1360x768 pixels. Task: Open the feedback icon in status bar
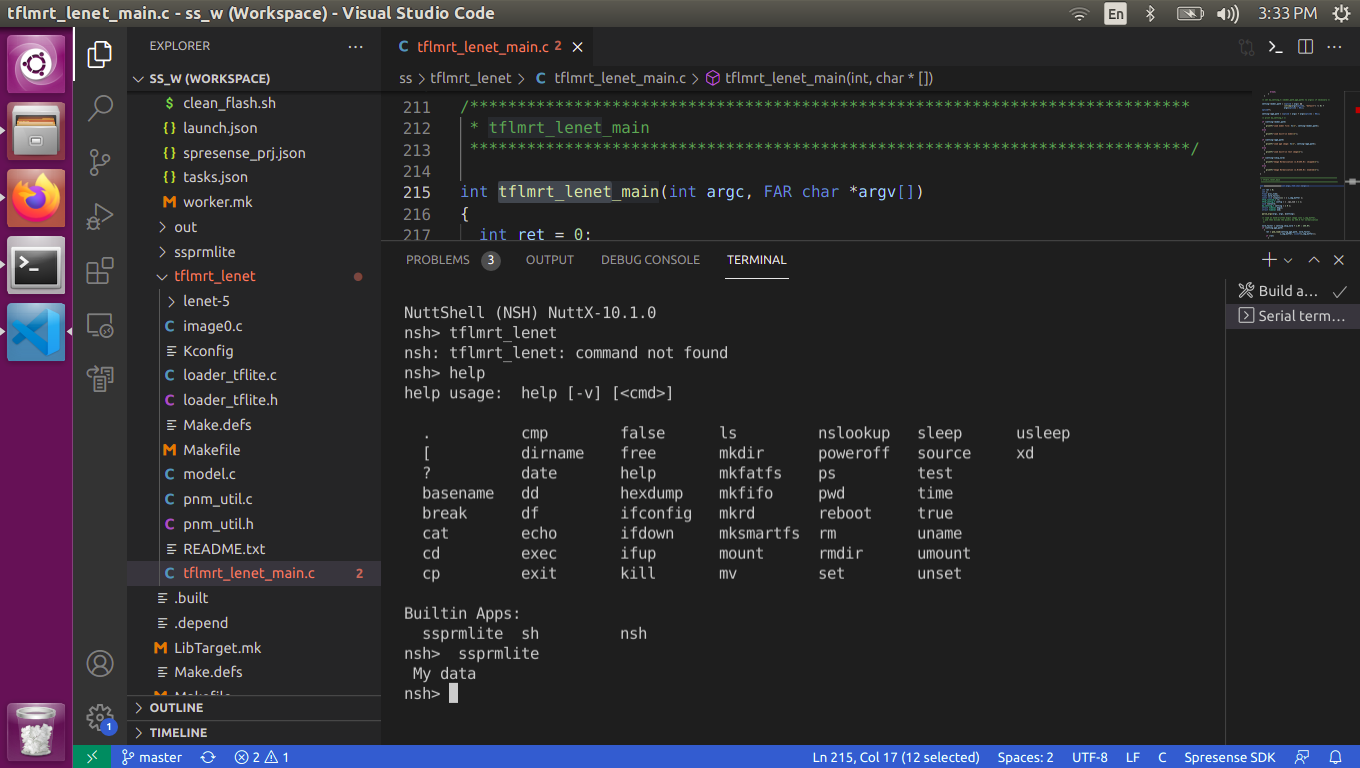[x=1302, y=757]
